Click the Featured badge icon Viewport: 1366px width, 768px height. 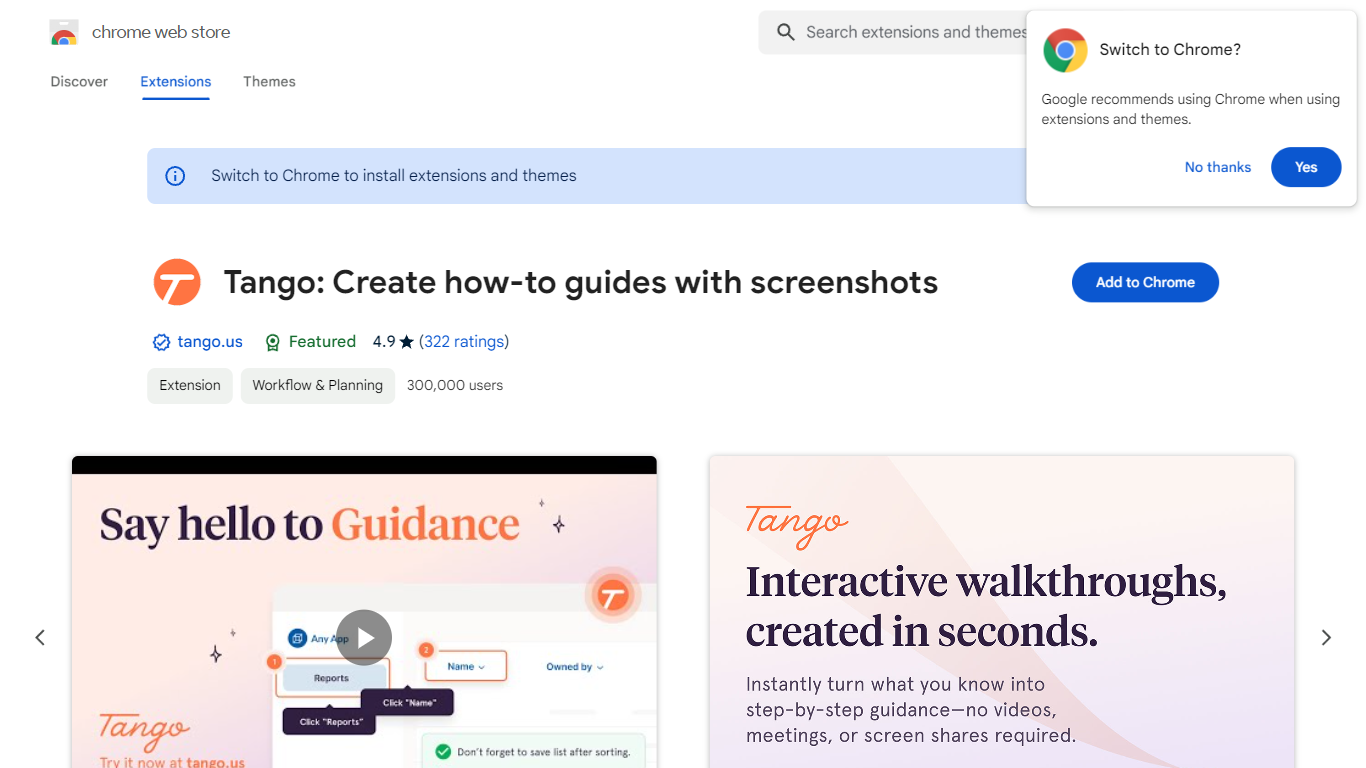pyautogui.click(x=272, y=342)
